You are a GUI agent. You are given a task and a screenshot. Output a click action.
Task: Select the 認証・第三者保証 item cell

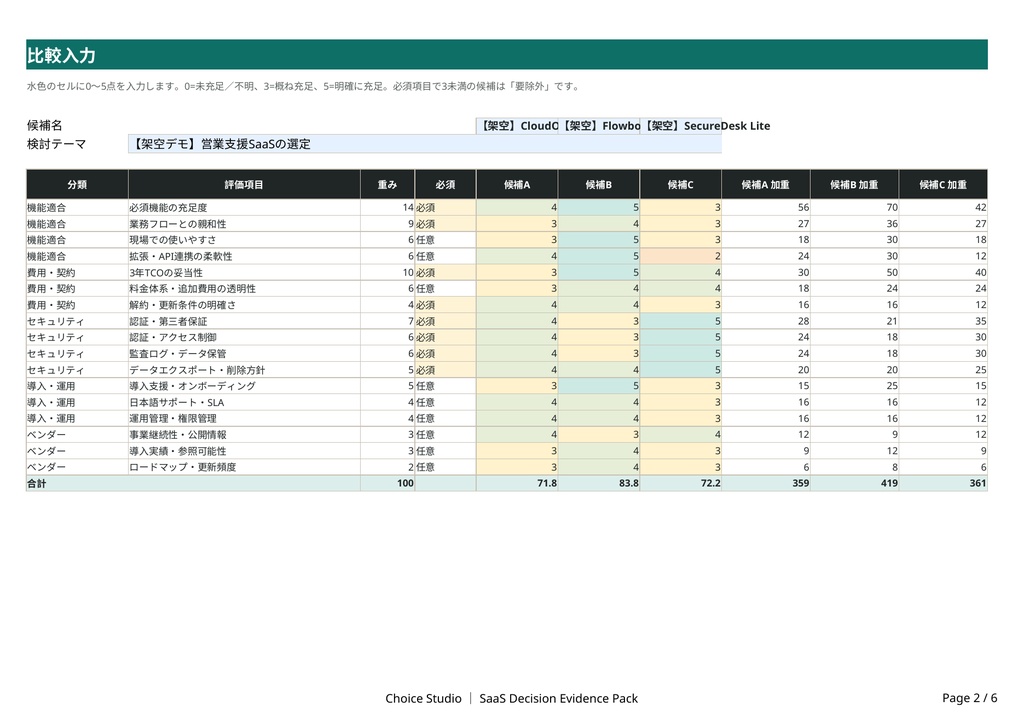(x=244, y=321)
